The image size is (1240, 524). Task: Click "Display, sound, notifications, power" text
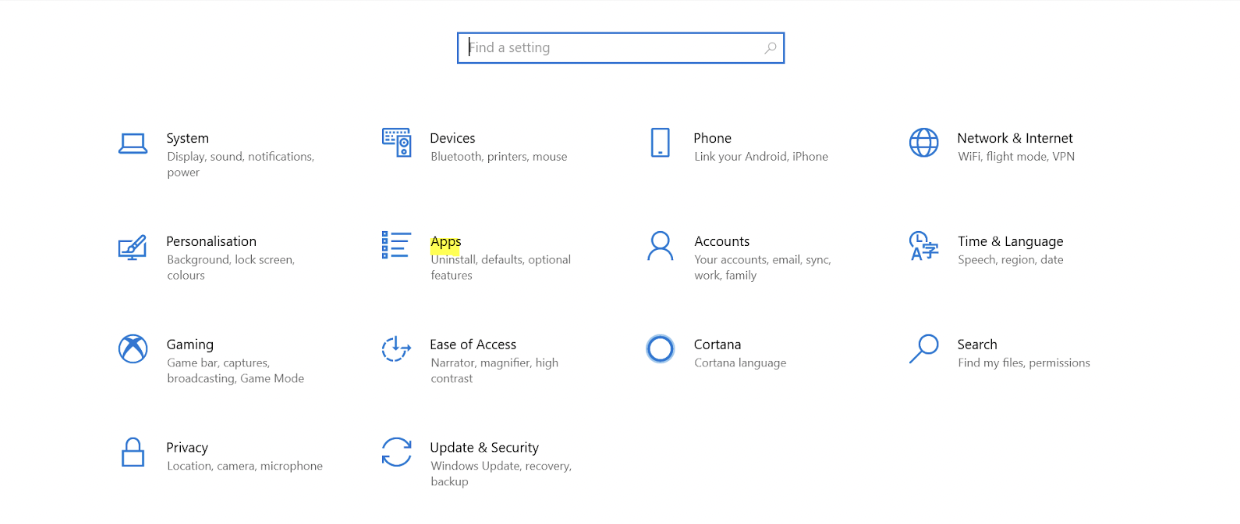pyautogui.click(x=240, y=164)
